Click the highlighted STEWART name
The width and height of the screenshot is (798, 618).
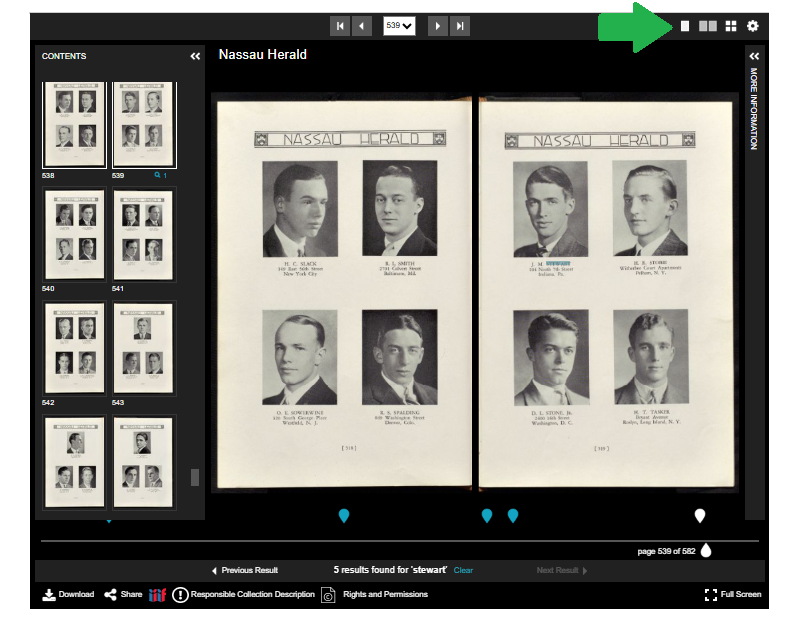click(x=558, y=264)
